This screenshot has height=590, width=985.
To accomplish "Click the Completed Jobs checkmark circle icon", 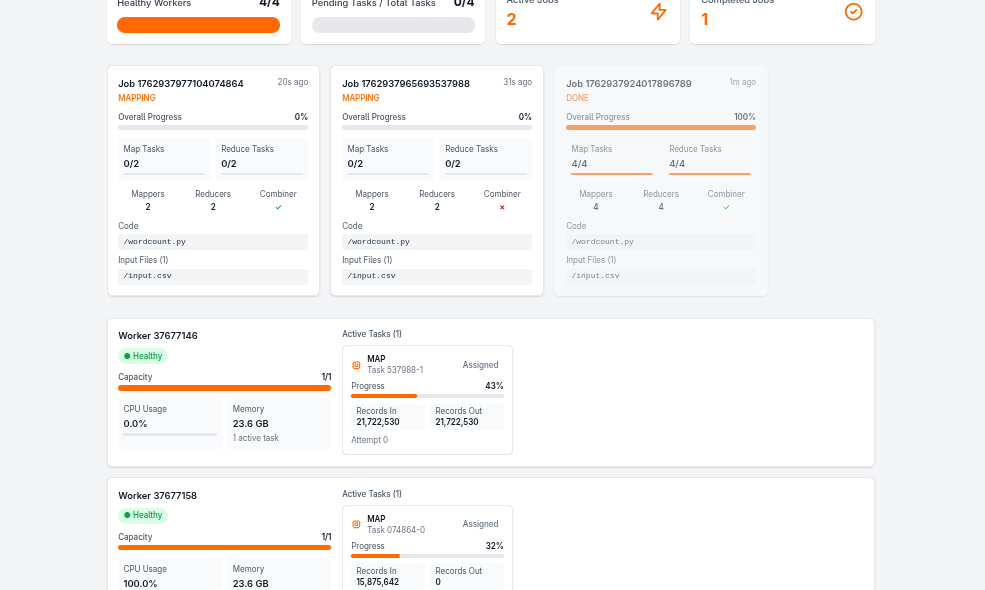I will 853,12.
